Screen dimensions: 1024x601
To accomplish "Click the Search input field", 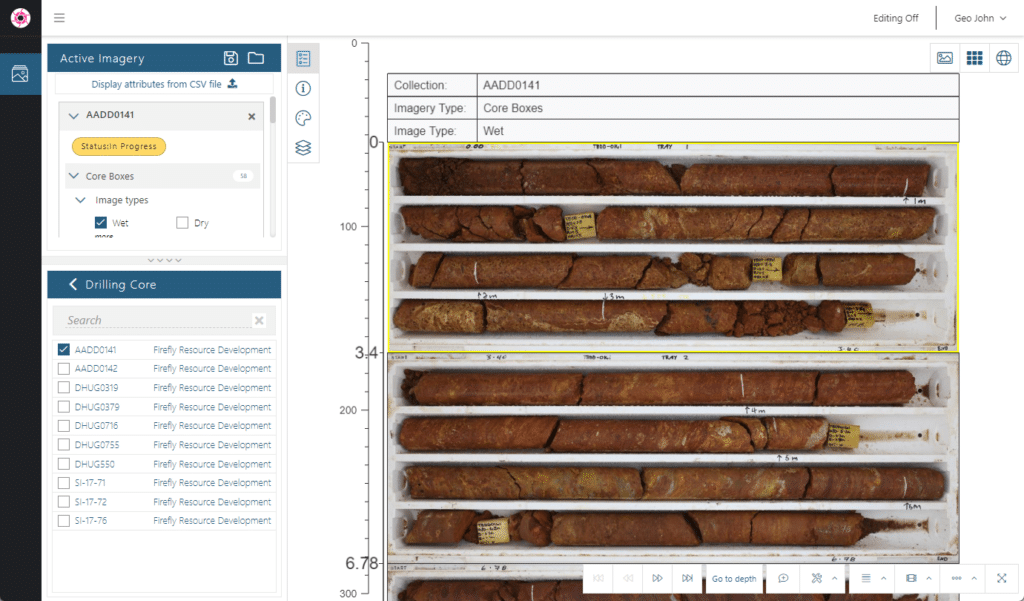I will point(155,320).
